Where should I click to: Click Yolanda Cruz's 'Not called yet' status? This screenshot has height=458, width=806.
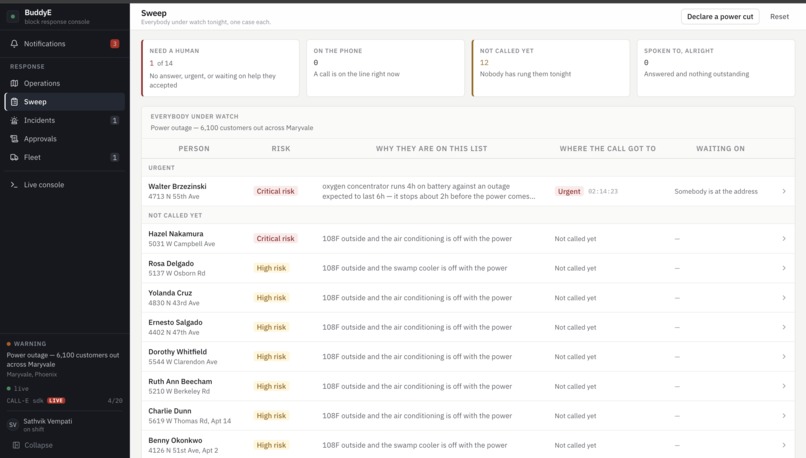[x=575, y=298]
